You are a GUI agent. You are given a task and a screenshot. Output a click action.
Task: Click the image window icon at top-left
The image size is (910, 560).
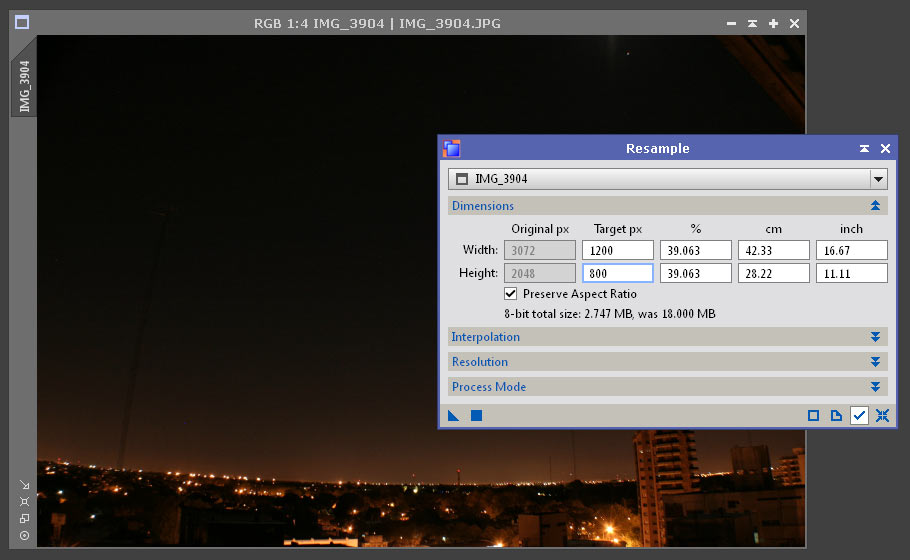tap(22, 23)
